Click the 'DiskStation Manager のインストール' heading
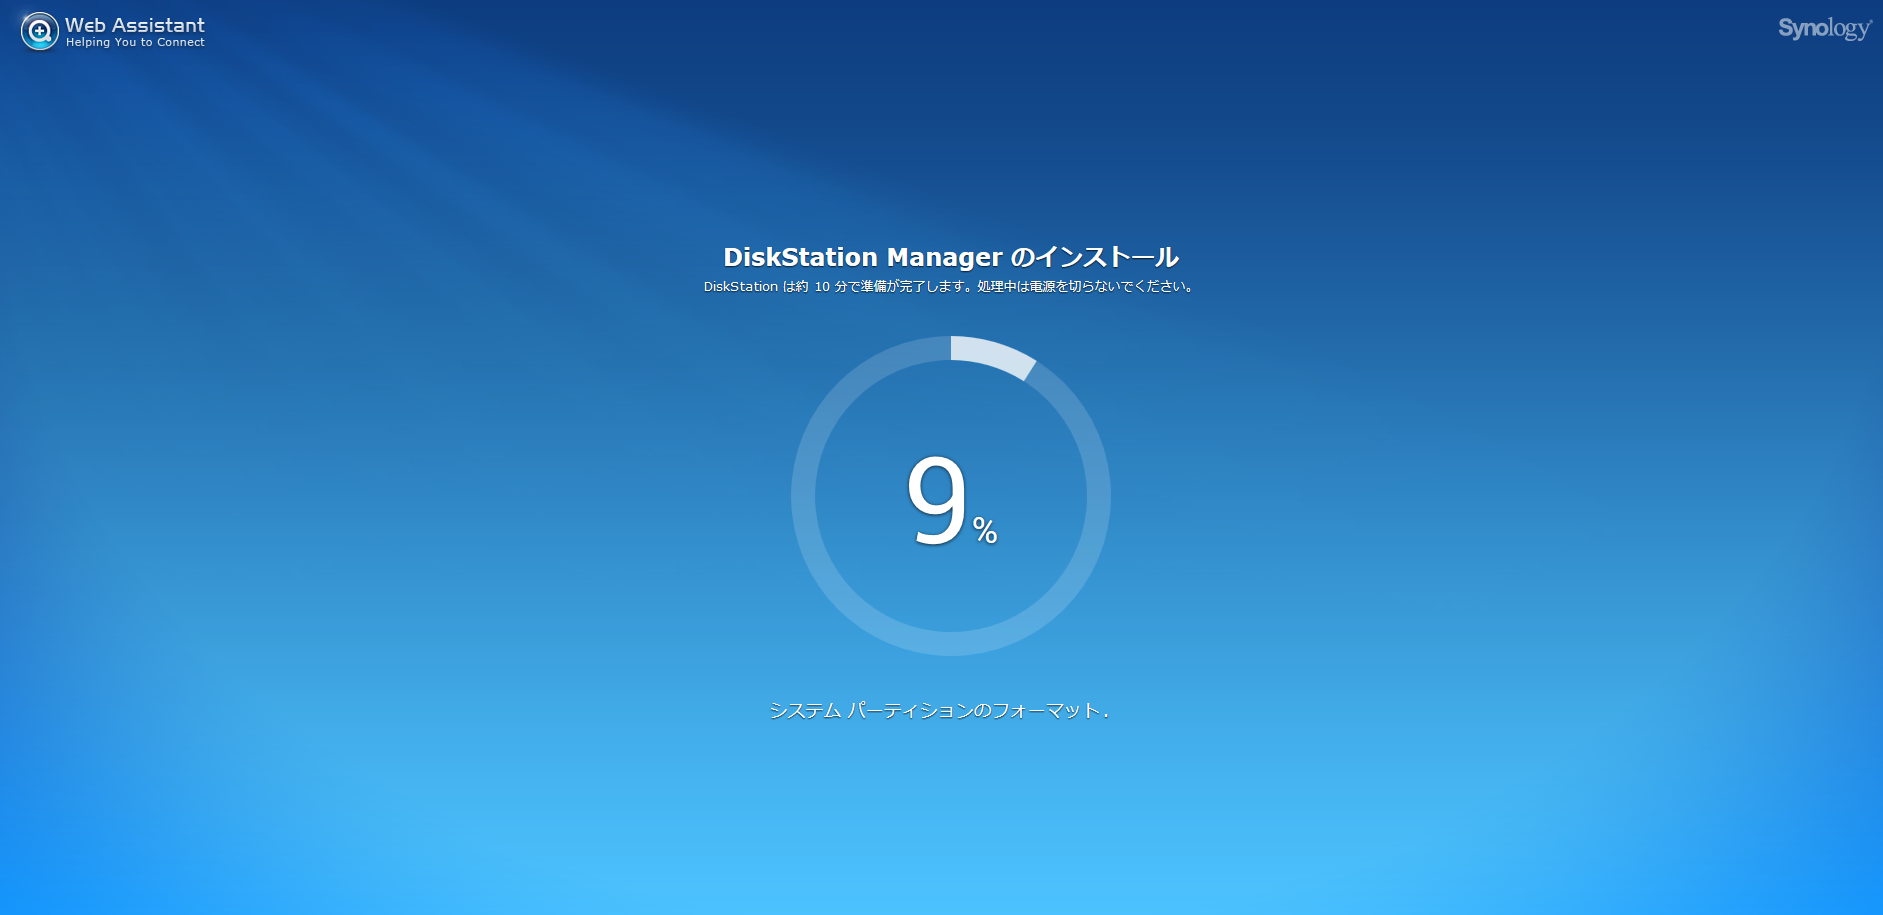Screen dimensions: 1883x915 (x=951, y=257)
